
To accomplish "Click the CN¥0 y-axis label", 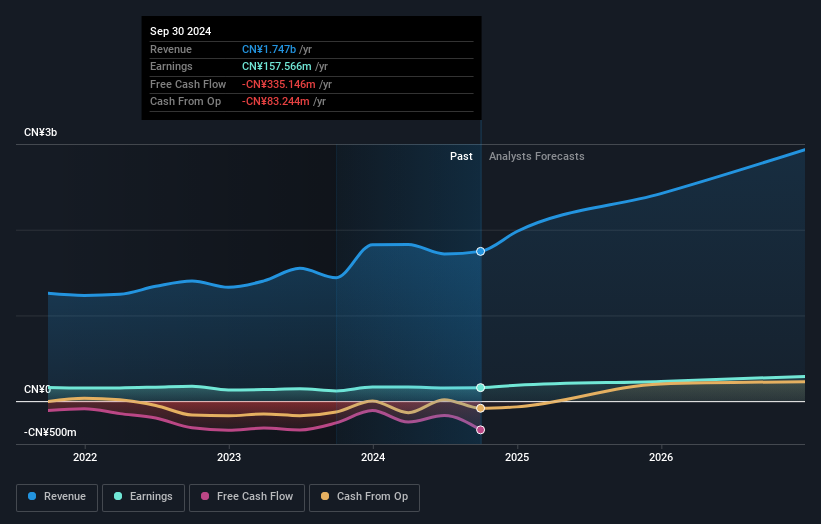I will click(37, 389).
